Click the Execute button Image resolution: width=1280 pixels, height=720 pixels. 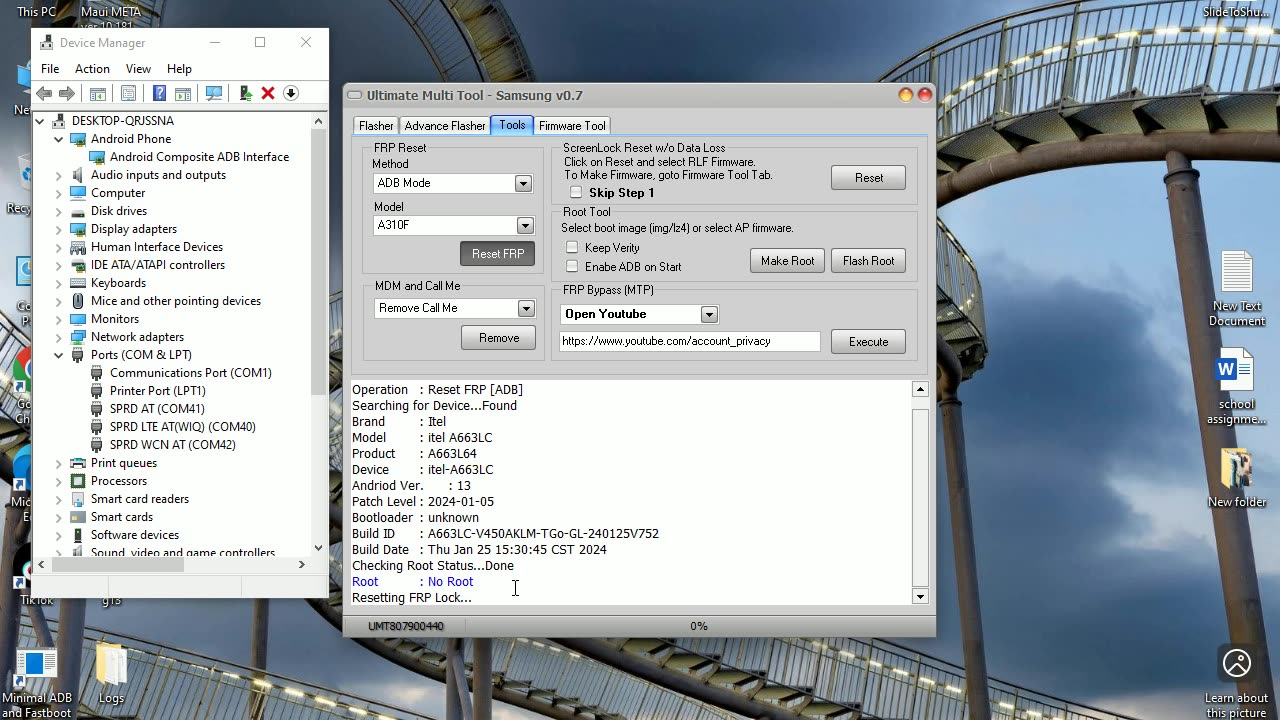(868, 342)
